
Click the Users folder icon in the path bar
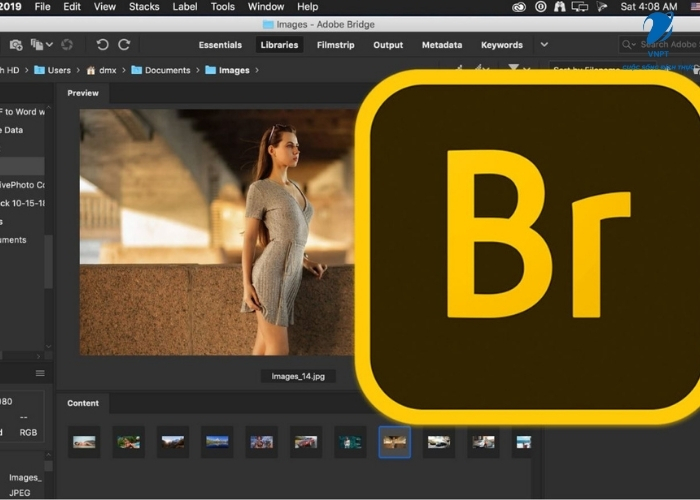pos(39,70)
